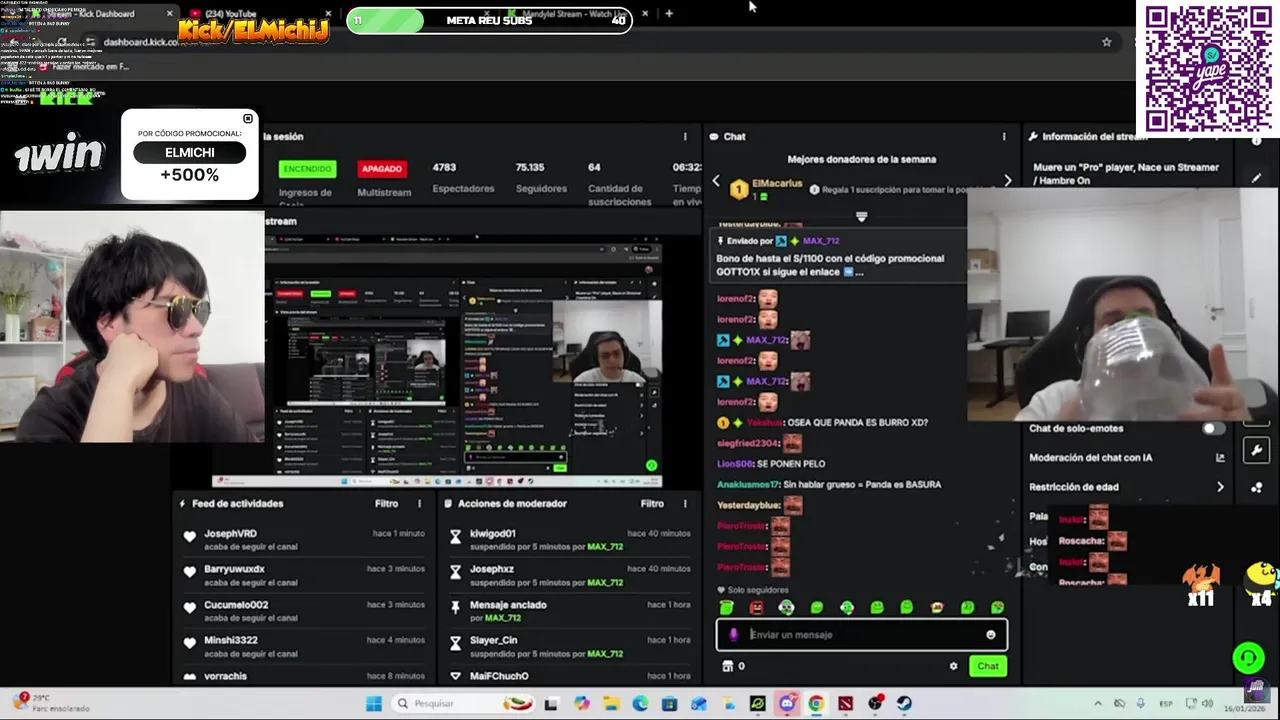Viewport: 1280px width, 720px height.
Task: Bookmark page with star icon
Action: coord(1106,42)
